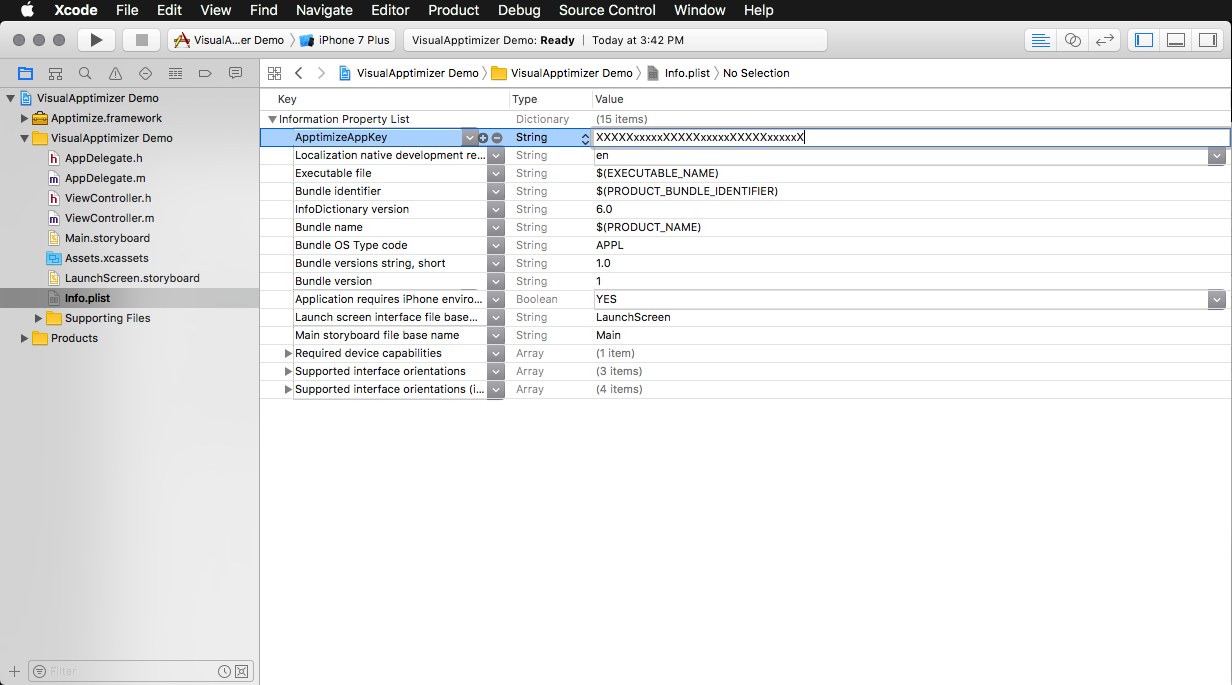
Task: Open the YES boolean value dropdown
Action: coord(1217,299)
